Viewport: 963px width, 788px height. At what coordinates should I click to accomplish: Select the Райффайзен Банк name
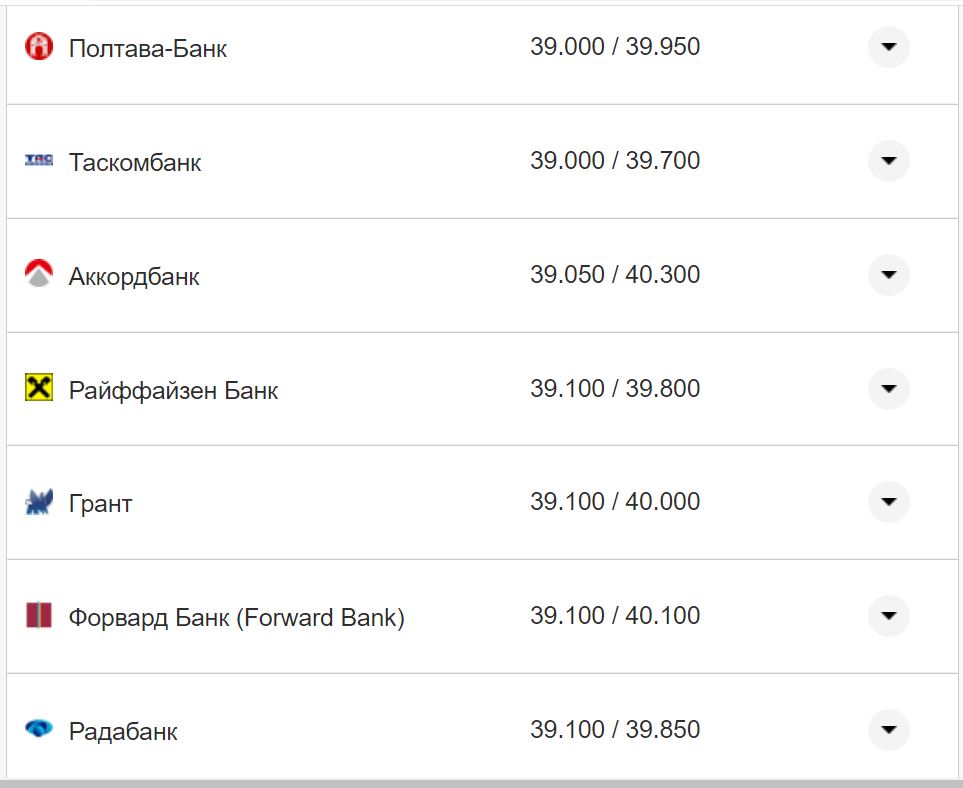point(173,390)
